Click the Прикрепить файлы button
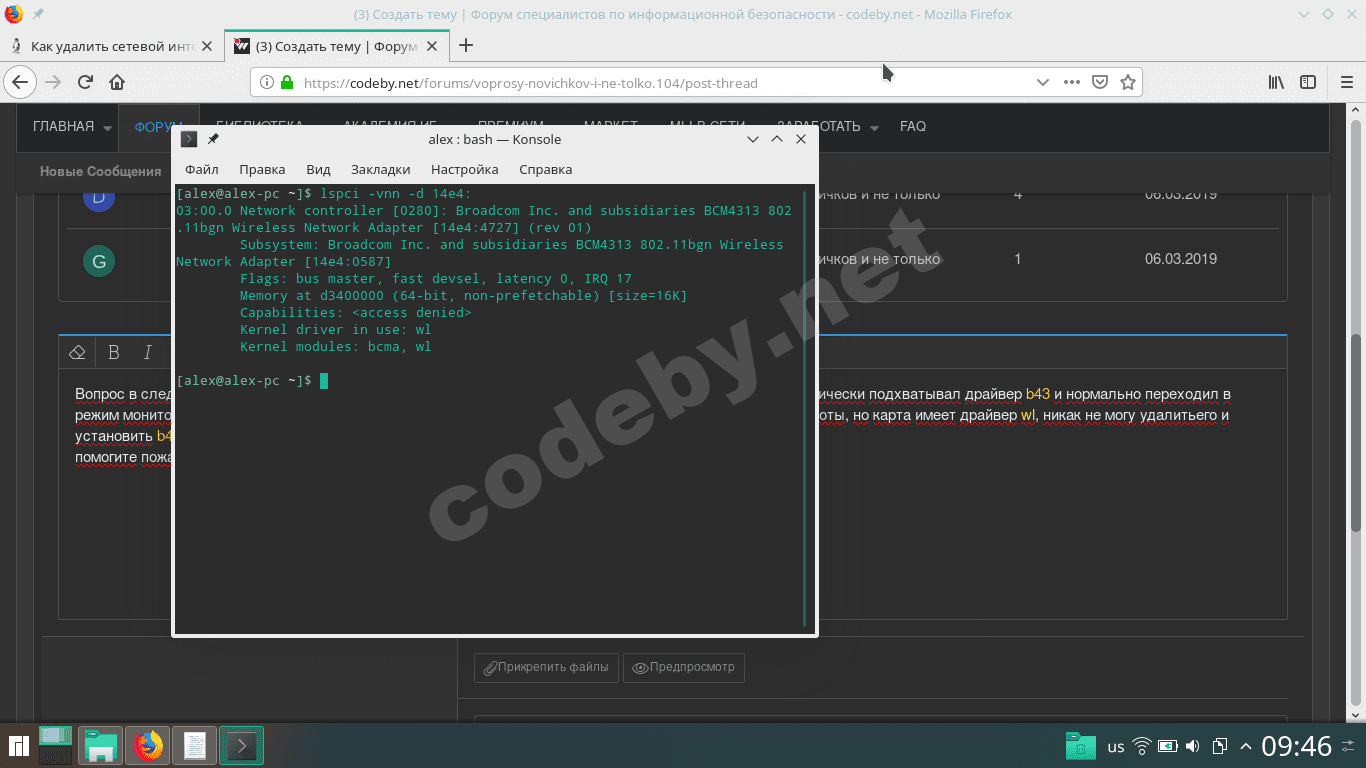 click(x=546, y=667)
